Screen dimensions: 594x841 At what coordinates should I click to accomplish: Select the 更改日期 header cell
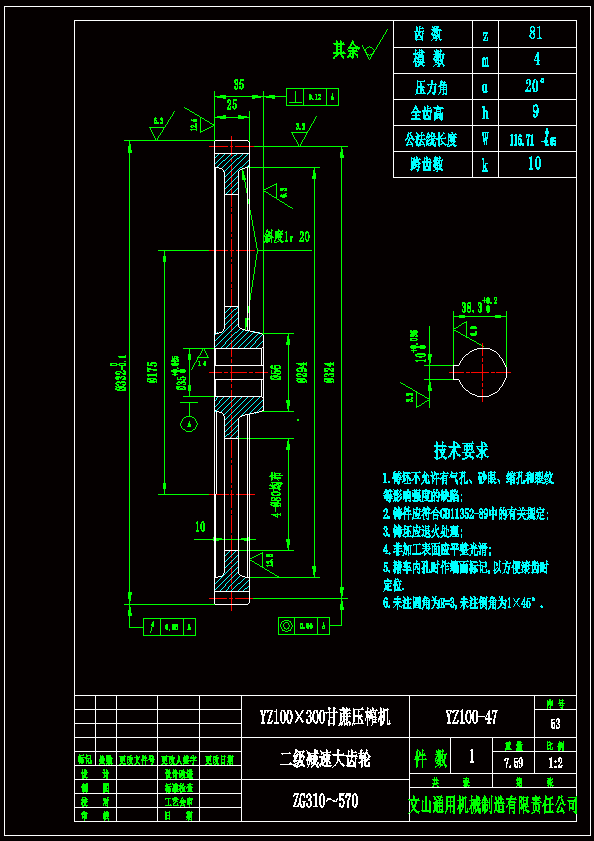(x=220, y=760)
